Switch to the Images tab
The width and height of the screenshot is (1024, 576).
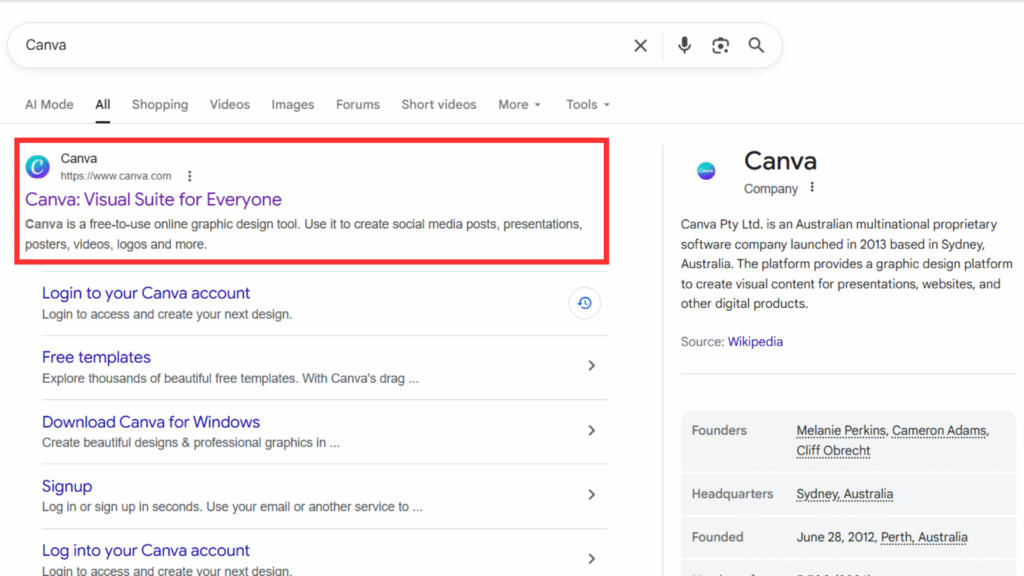(292, 105)
